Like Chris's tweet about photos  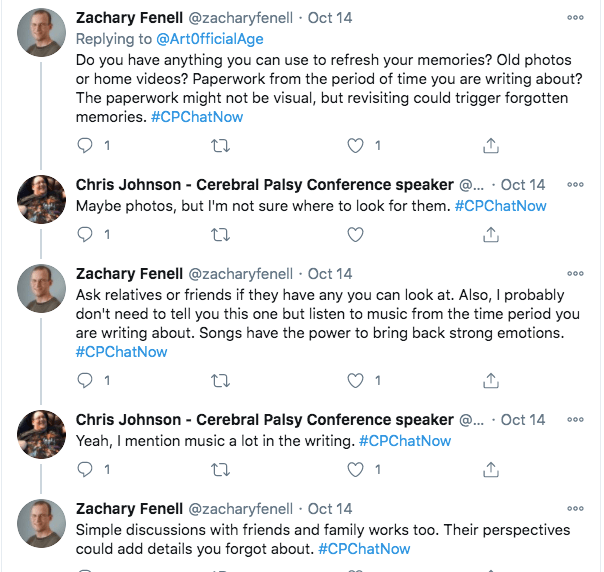click(x=354, y=235)
